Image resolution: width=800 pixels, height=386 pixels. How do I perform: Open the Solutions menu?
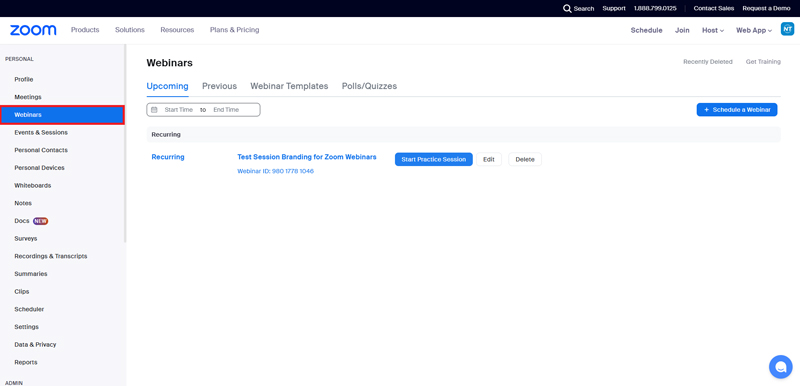(x=130, y=30)
